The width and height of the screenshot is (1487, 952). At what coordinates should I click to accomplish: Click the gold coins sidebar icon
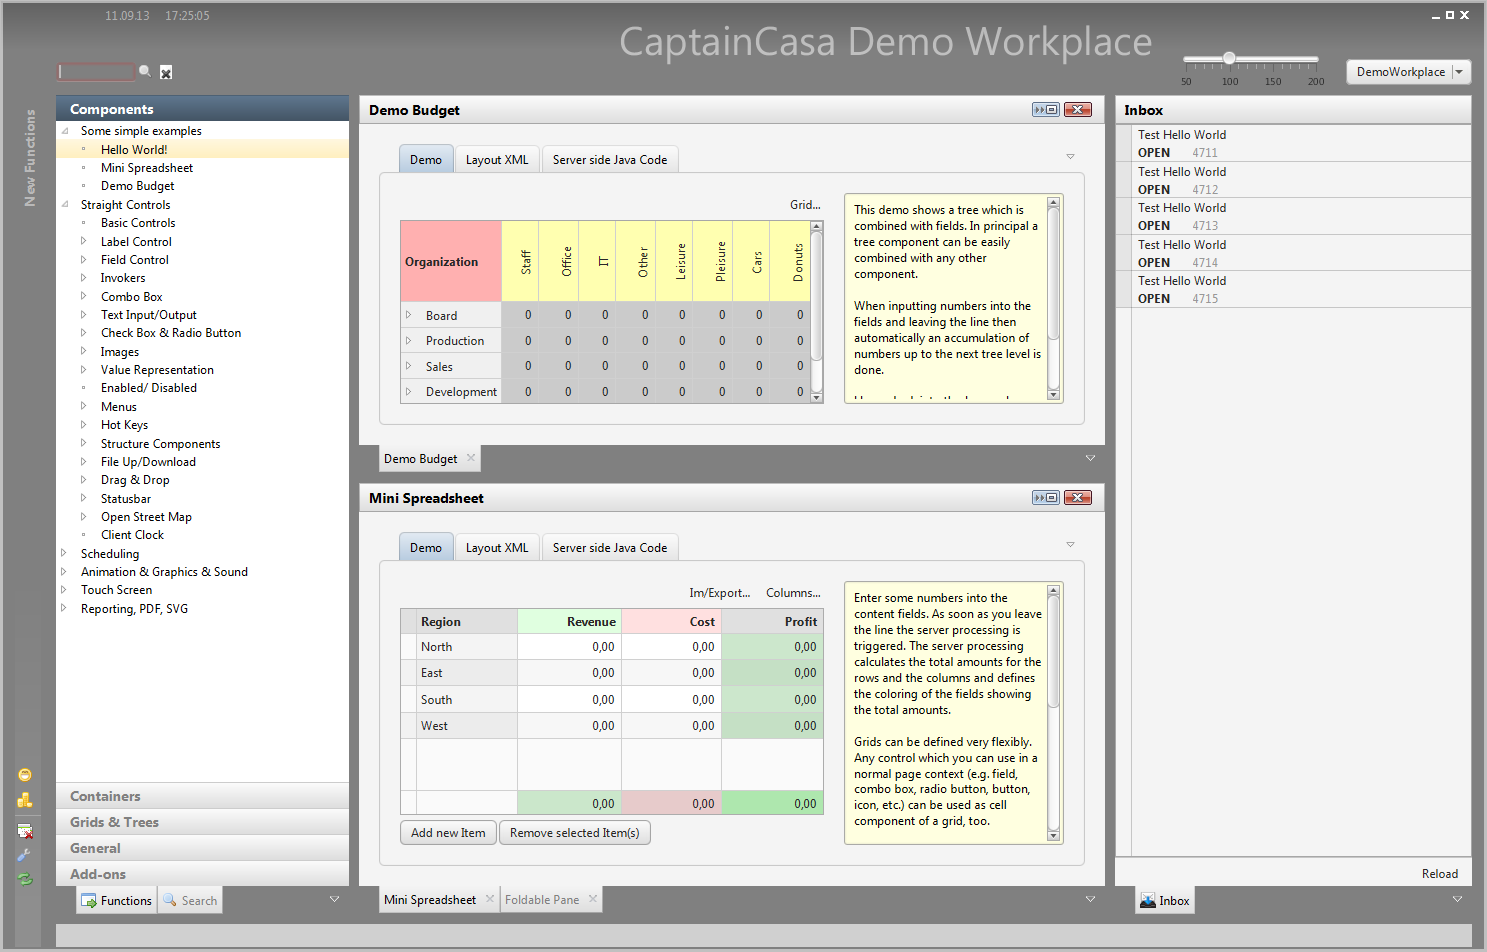pyautogui.click(x=25, y=800)
